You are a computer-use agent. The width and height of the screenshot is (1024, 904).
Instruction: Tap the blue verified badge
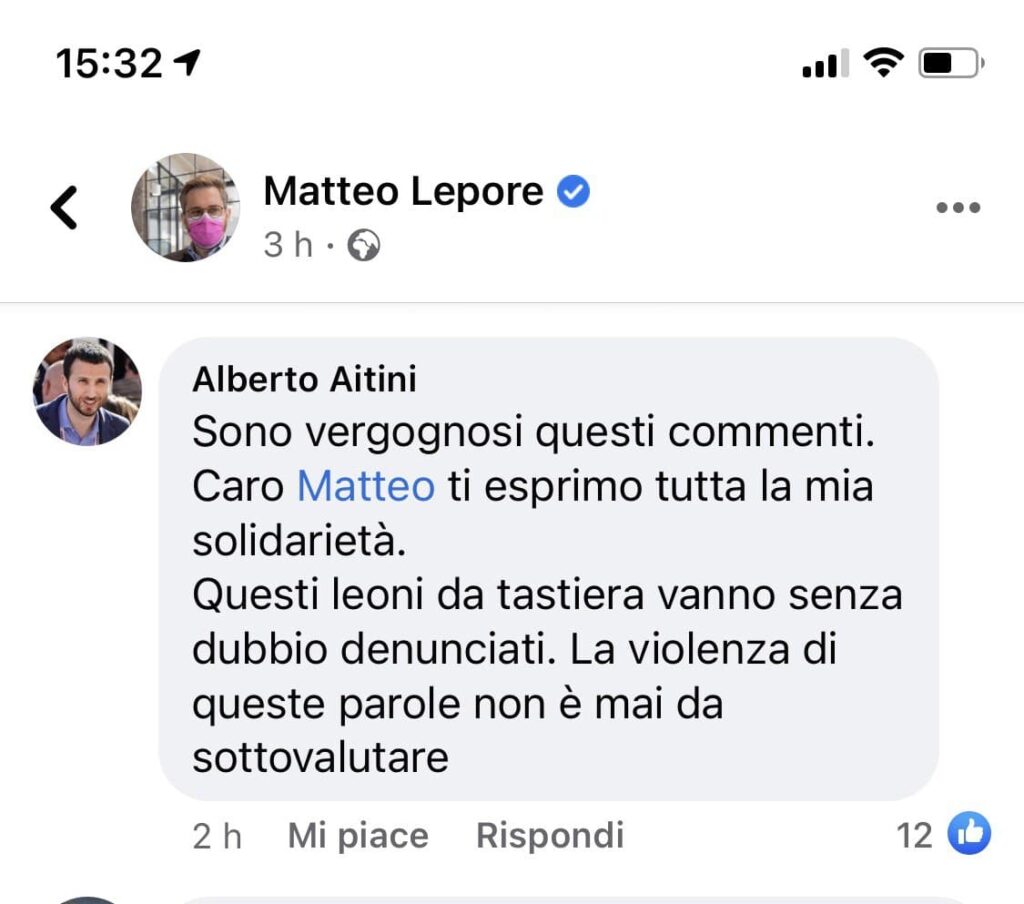click(573, 191)
